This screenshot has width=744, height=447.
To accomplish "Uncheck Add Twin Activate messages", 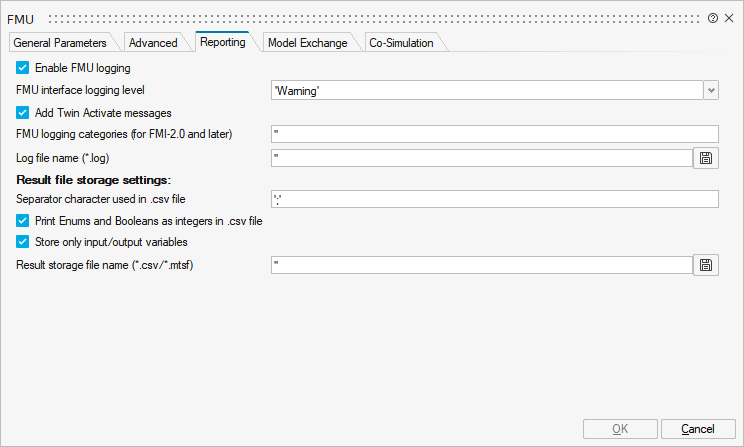I will 23,113.
